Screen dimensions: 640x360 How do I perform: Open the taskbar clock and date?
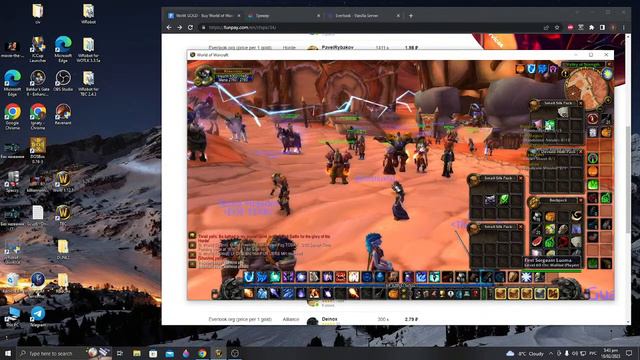[611, 353]
